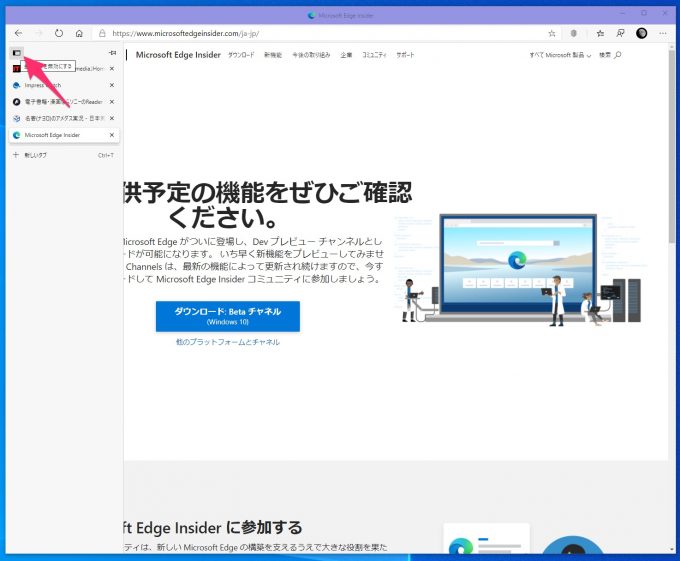
Task: Open the コミュニティ nav item
Action: pyautogui.click(x=374, y=55)
